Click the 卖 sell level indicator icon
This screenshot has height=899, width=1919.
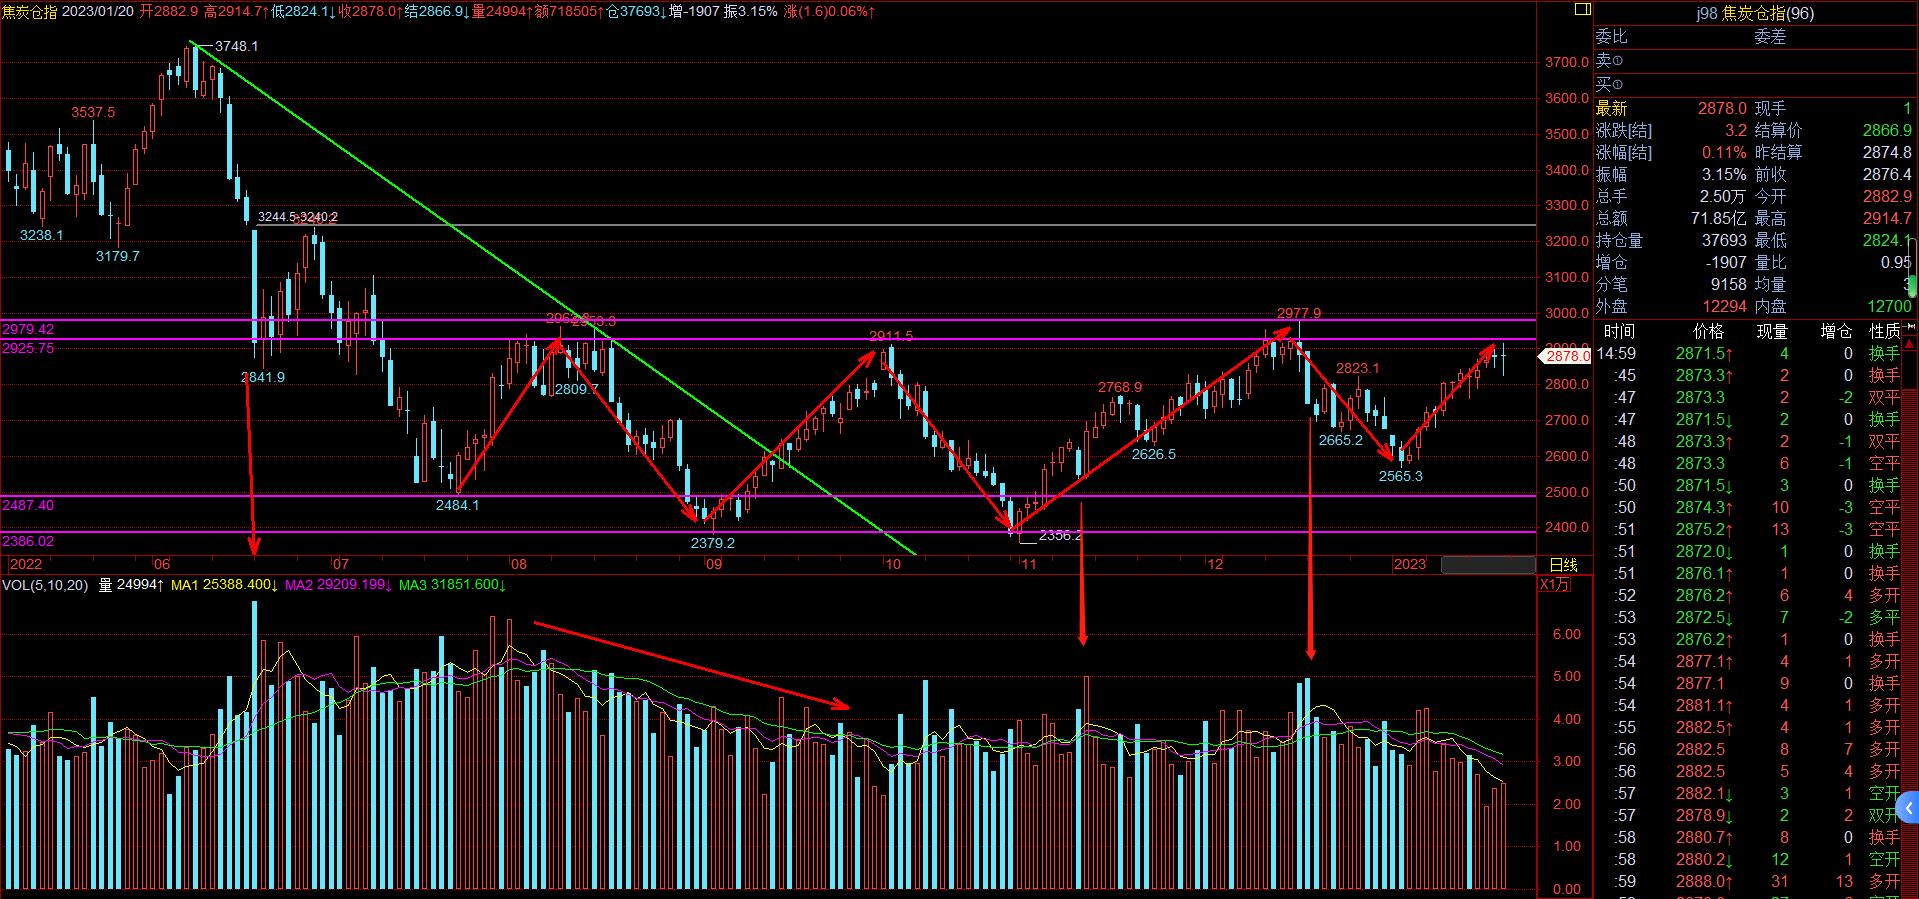click(1617, 61)
